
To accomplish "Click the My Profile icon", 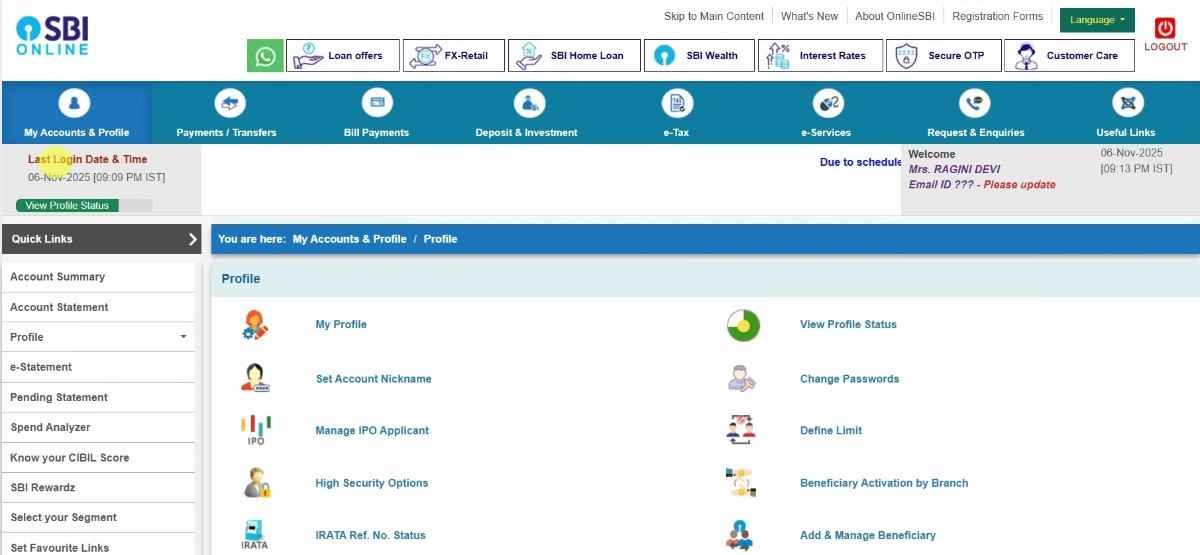I will pos(256,325).
